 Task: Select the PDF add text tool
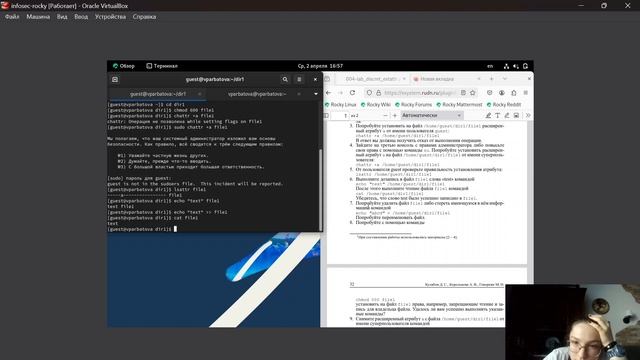(x=498, y=116)
